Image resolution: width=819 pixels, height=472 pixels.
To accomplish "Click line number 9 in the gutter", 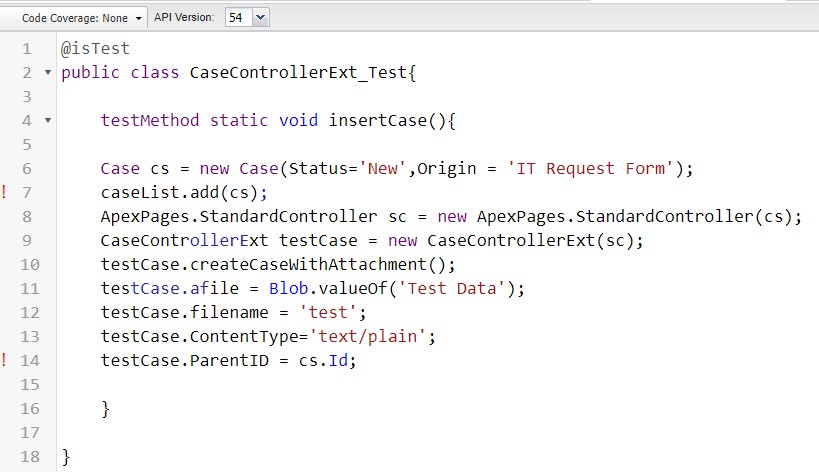I will pyautogui.click(x=26, y=240).
